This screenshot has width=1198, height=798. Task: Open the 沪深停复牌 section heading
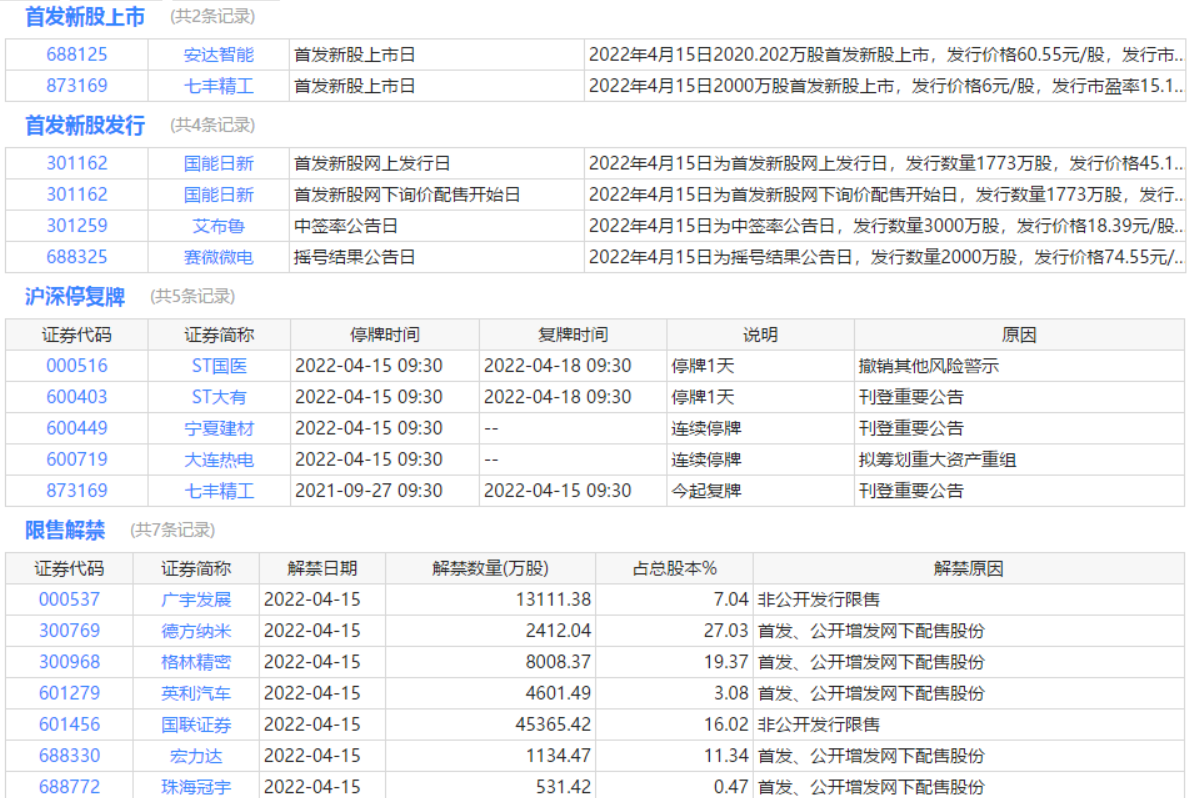75,297
